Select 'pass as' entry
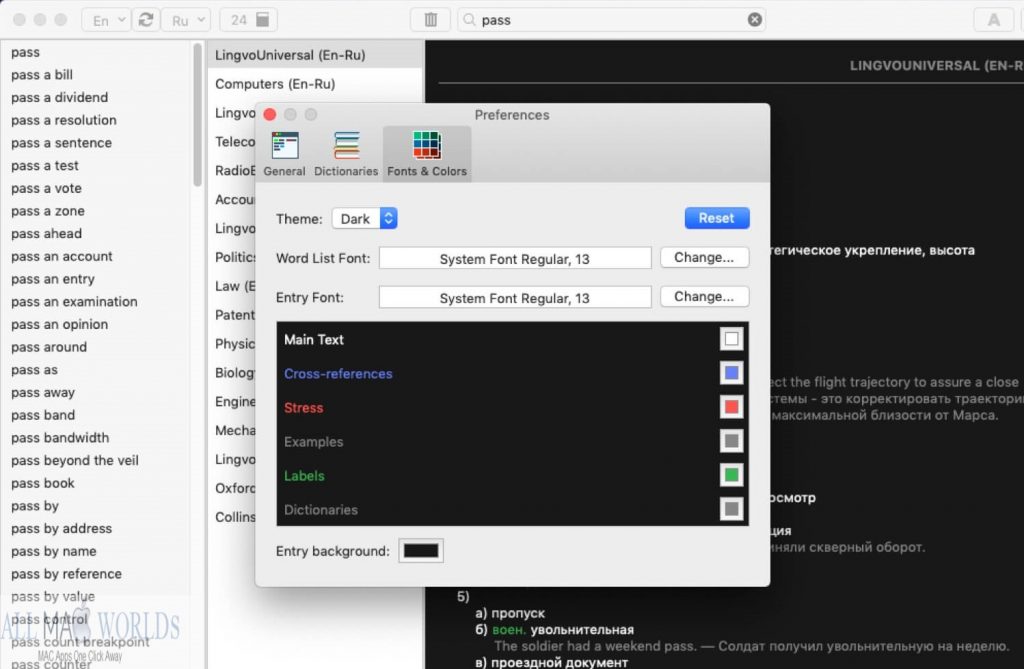Viewport: 1024px width, 669px height. tap(34, 370)
